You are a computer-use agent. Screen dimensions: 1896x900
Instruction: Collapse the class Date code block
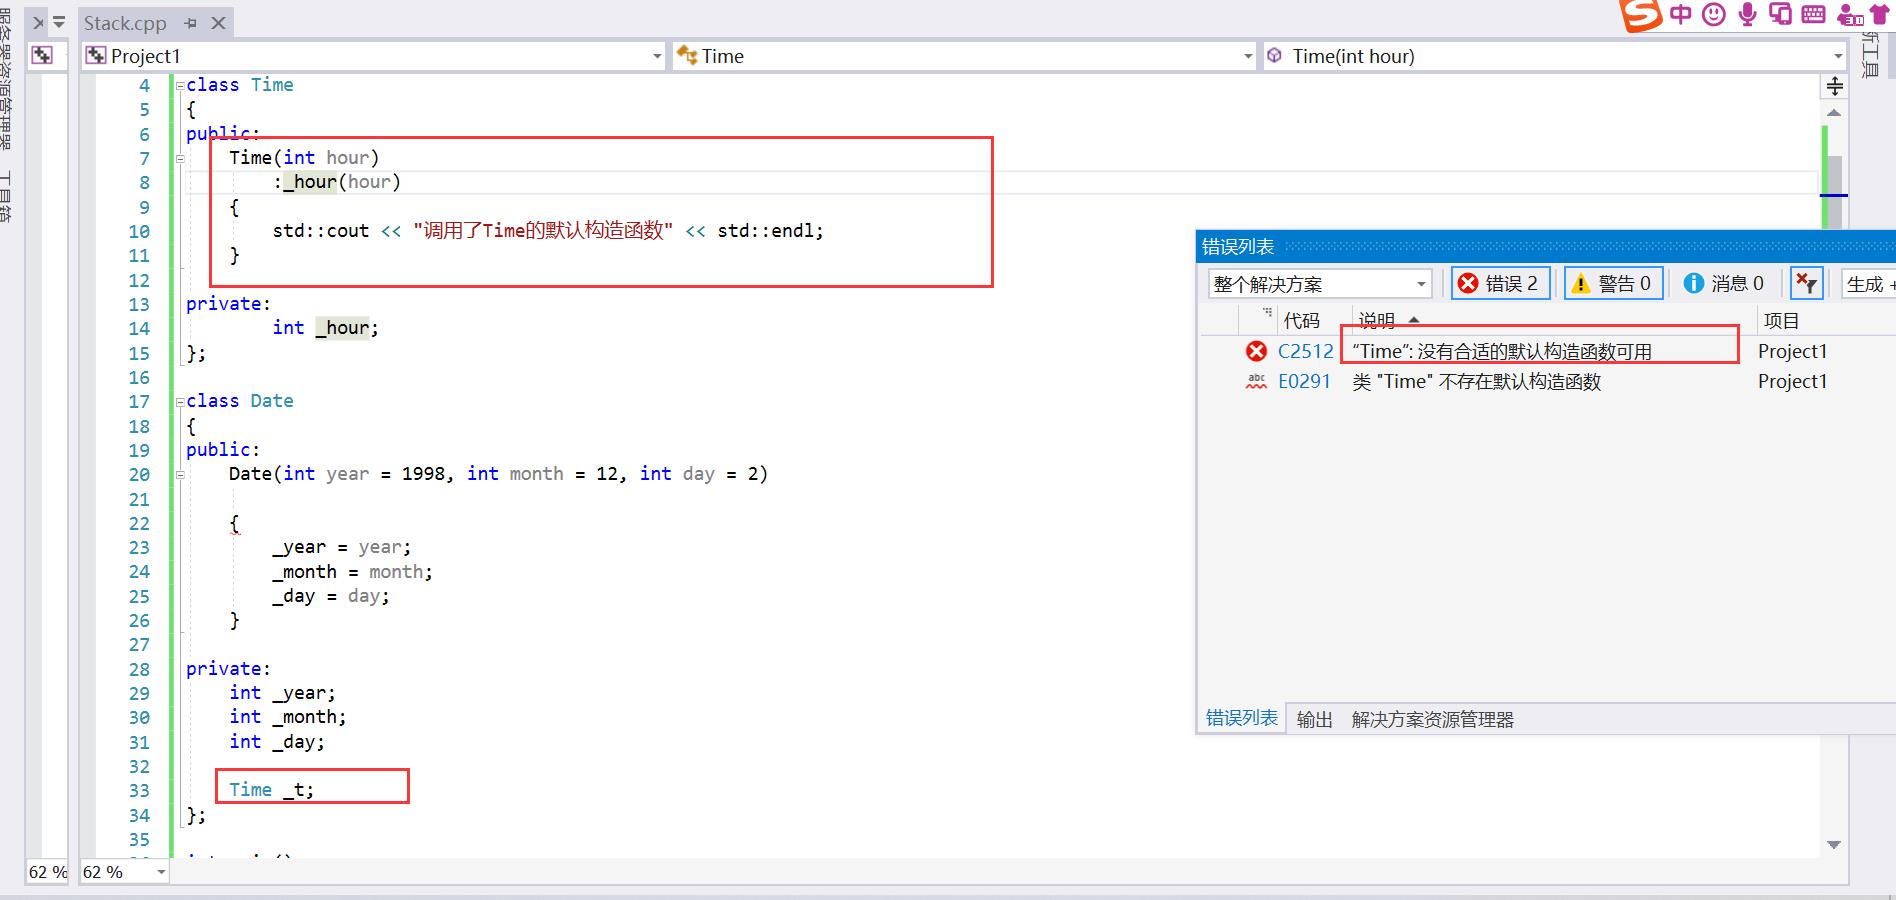tap(180, 402)
